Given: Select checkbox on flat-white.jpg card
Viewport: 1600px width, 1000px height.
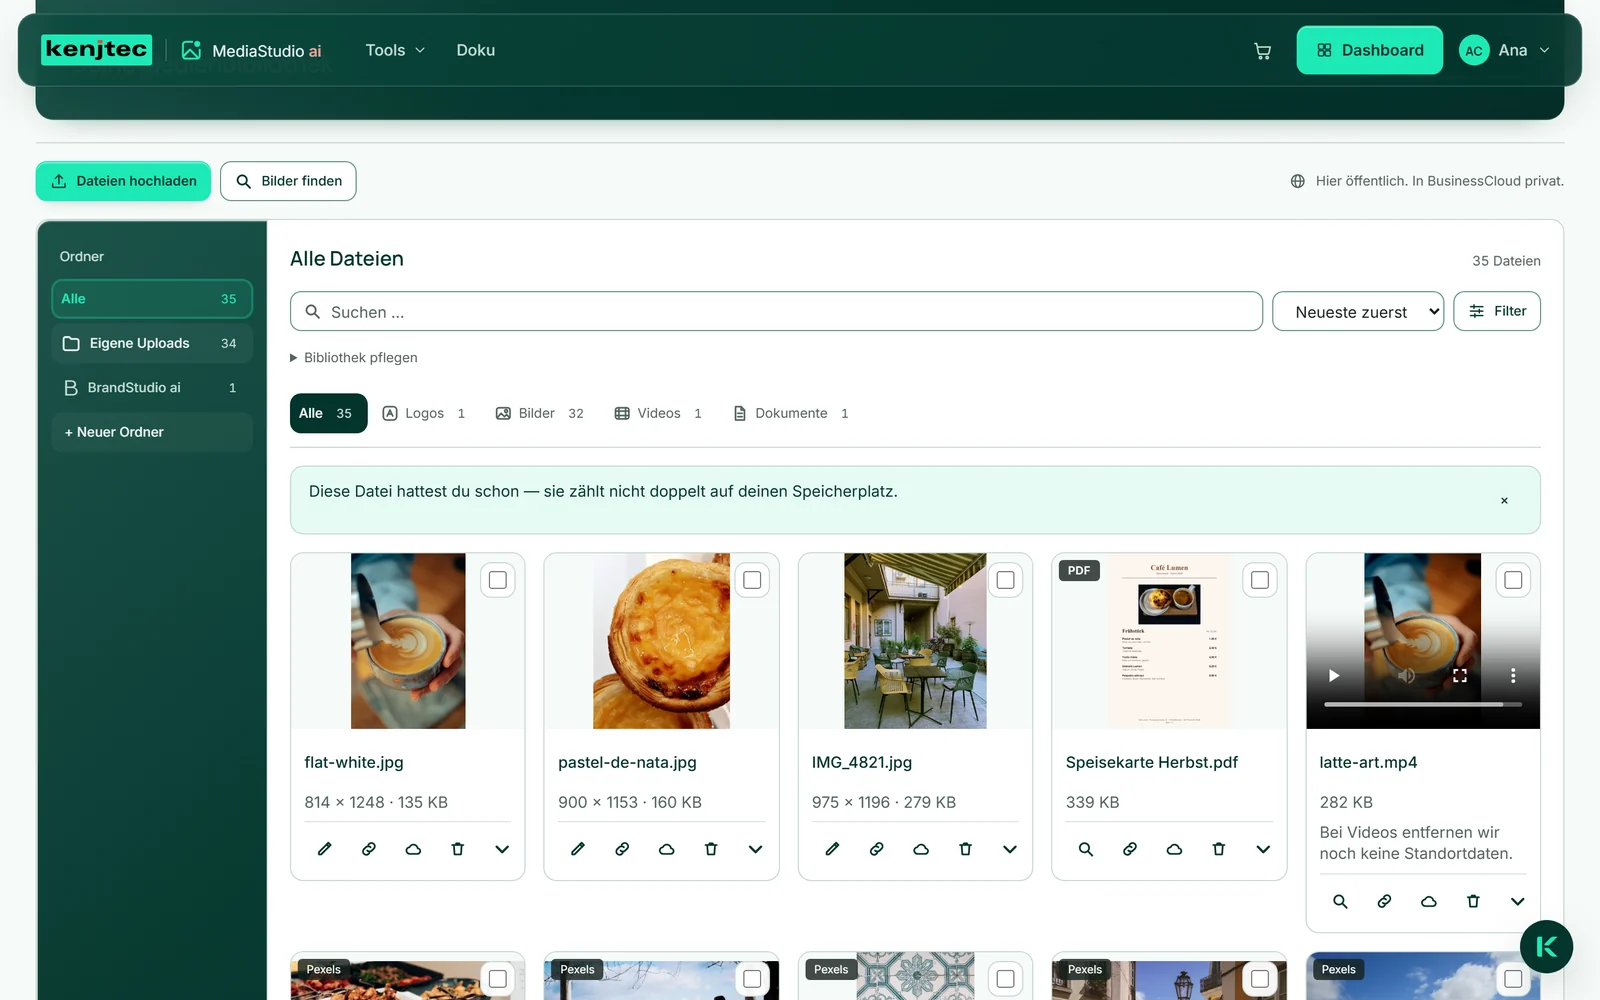Looking at the screenshot, I should [498, 580].
